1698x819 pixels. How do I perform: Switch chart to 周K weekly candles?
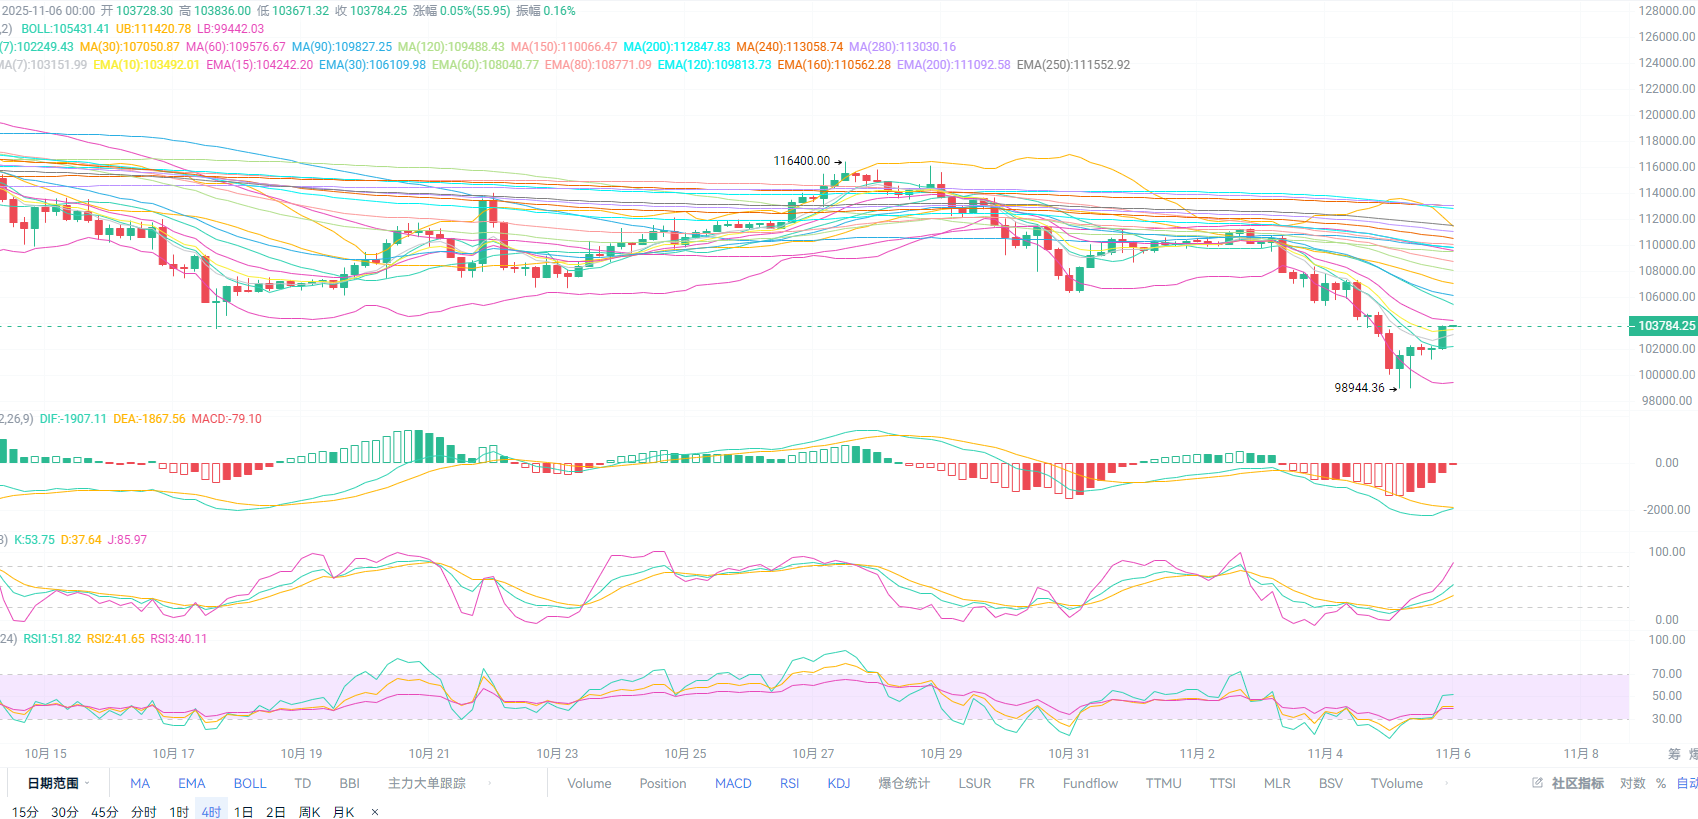click(x=309, y=812)
